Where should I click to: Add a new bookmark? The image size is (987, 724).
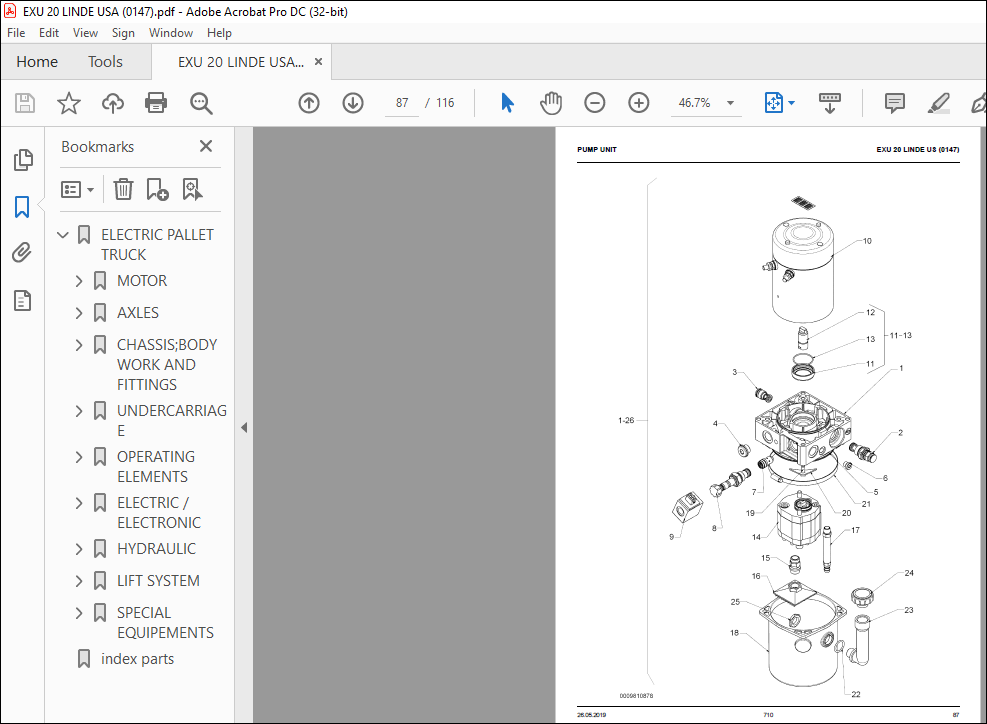[157, 189]
